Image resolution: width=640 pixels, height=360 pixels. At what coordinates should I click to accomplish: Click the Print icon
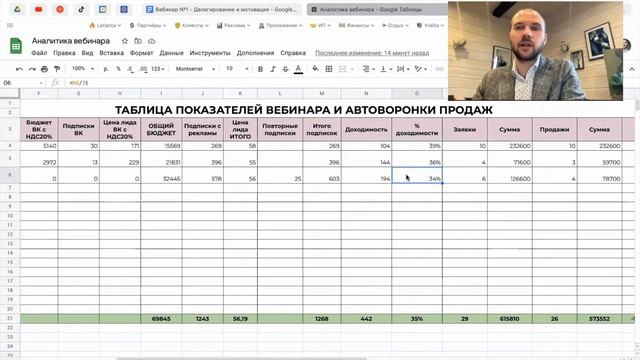44,69
